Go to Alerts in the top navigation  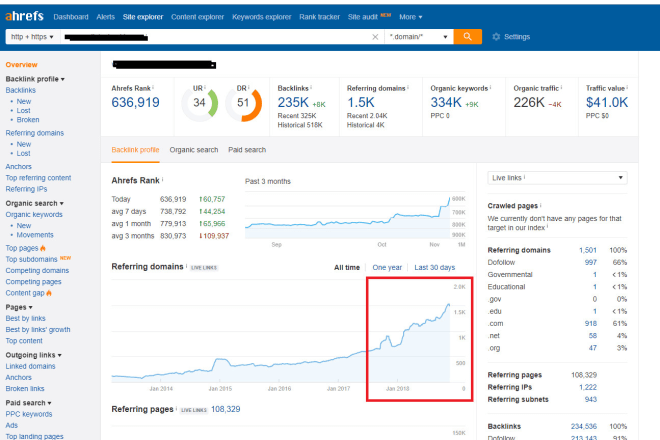click(x=105, y=17)
